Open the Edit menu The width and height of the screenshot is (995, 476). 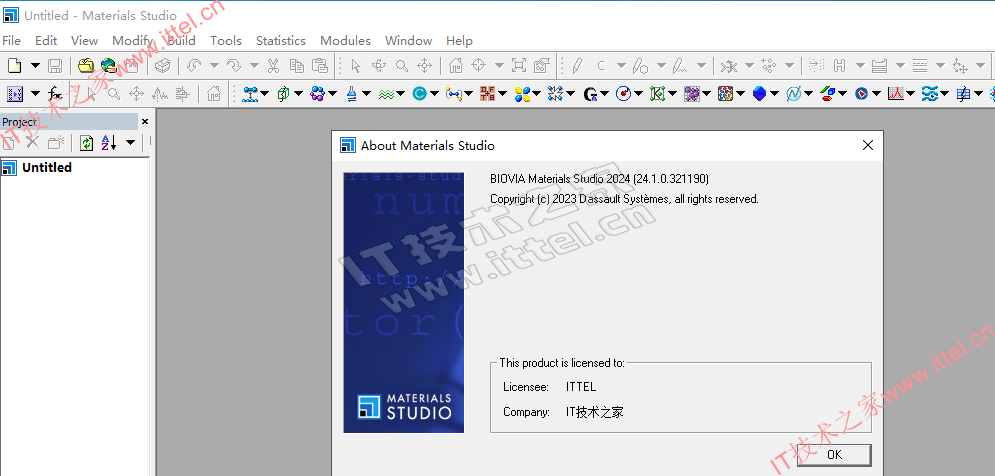click(x=46, y=41)
